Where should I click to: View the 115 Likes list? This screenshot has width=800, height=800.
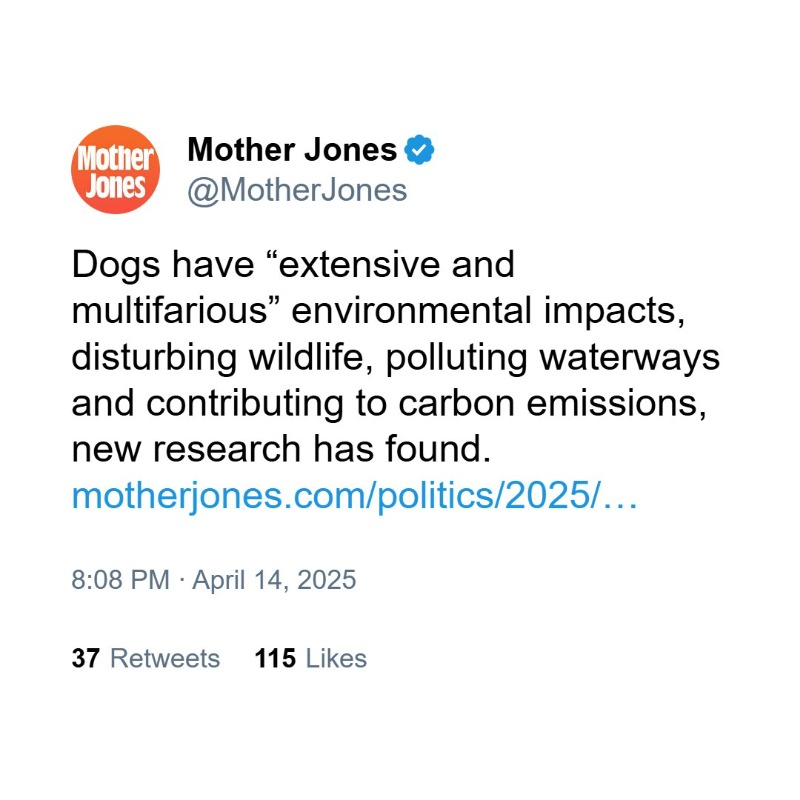point(311,659)
